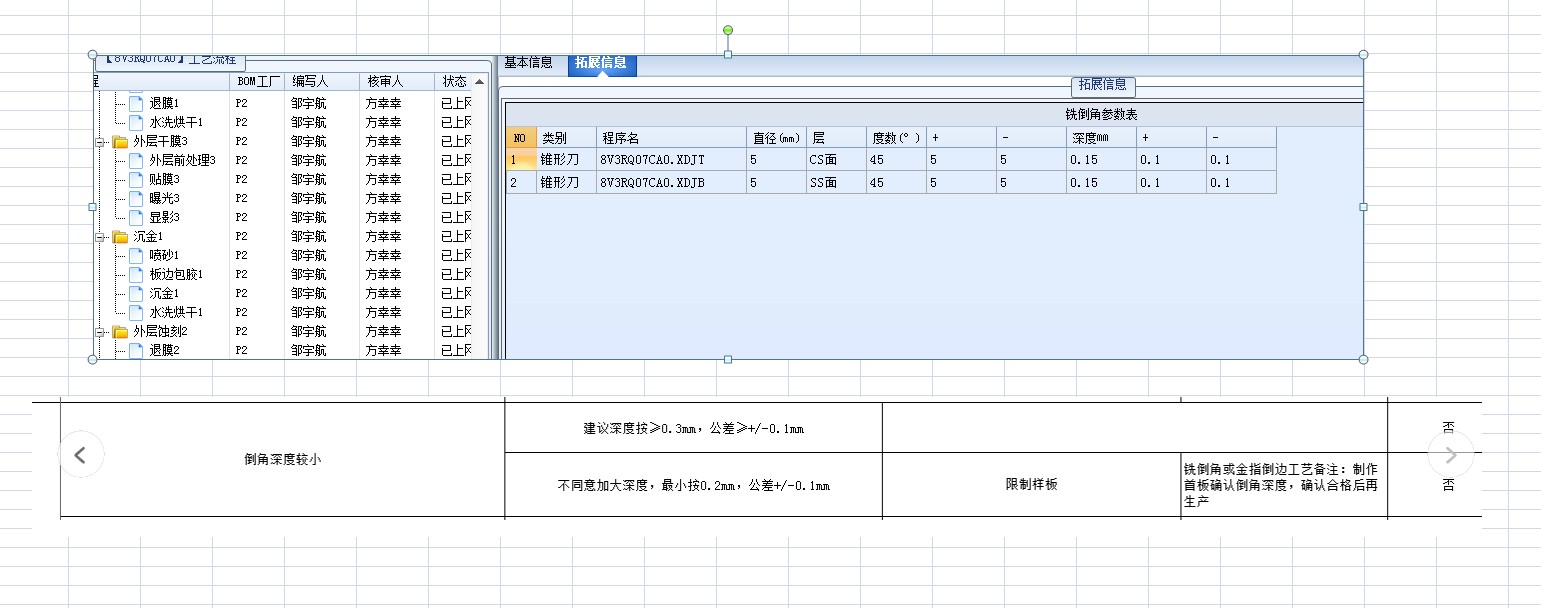Click 邹宇航 in the 曝光3 row
The image size is (1541, 608).
(309, 198)
